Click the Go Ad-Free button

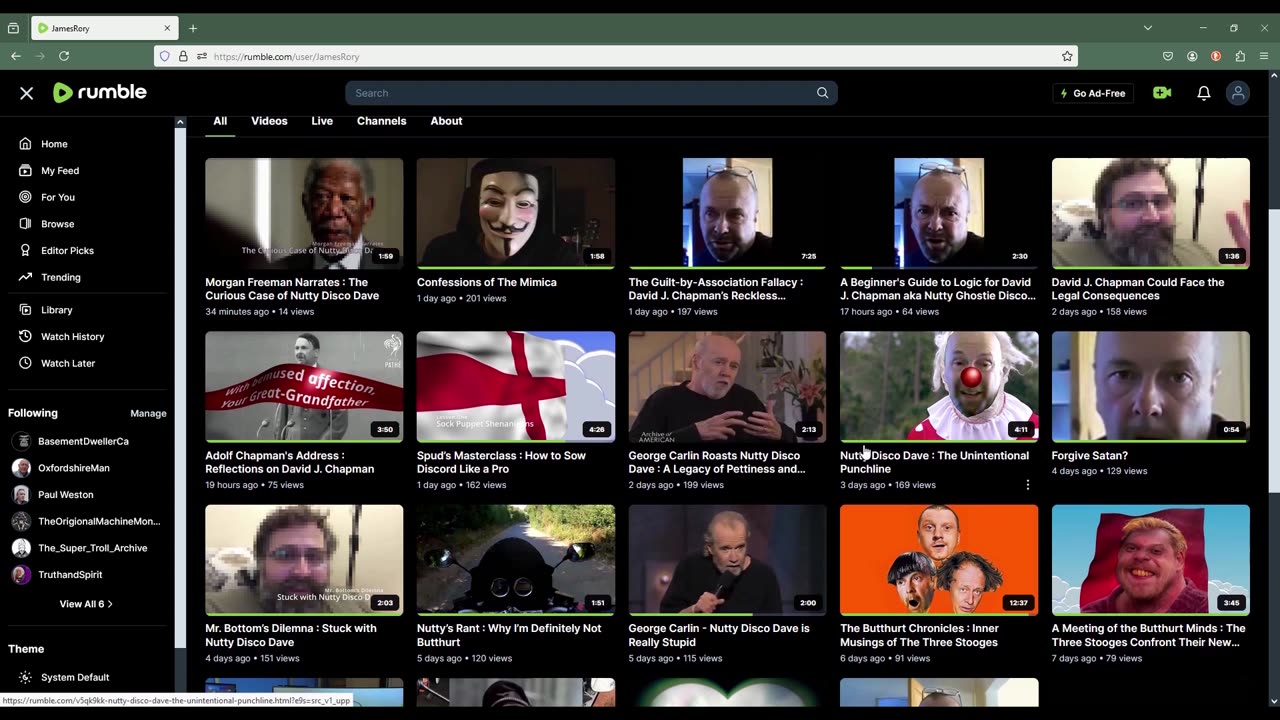(1093, 93)
